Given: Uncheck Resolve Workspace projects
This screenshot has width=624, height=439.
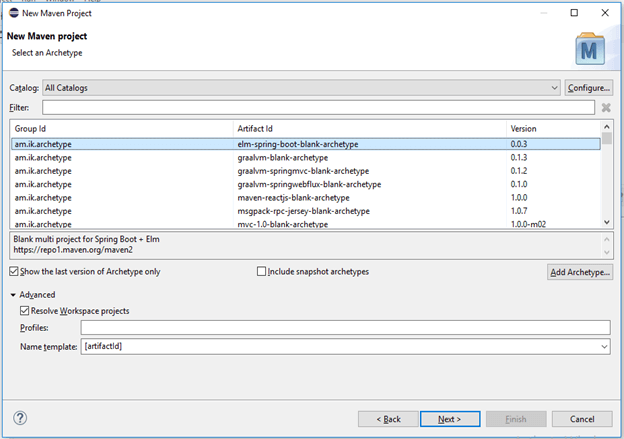Looking at the screenshot, I should pyautogui.click(x=24, y=311).
